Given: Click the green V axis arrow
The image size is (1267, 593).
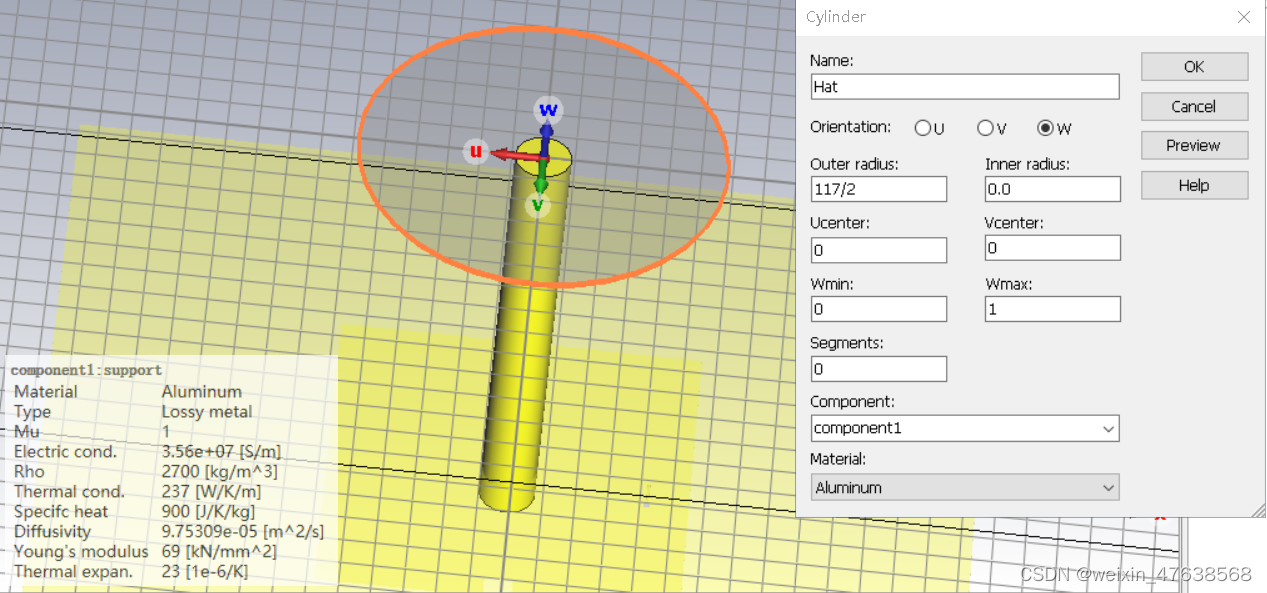Looking at the screenshot, I should 541,182.
